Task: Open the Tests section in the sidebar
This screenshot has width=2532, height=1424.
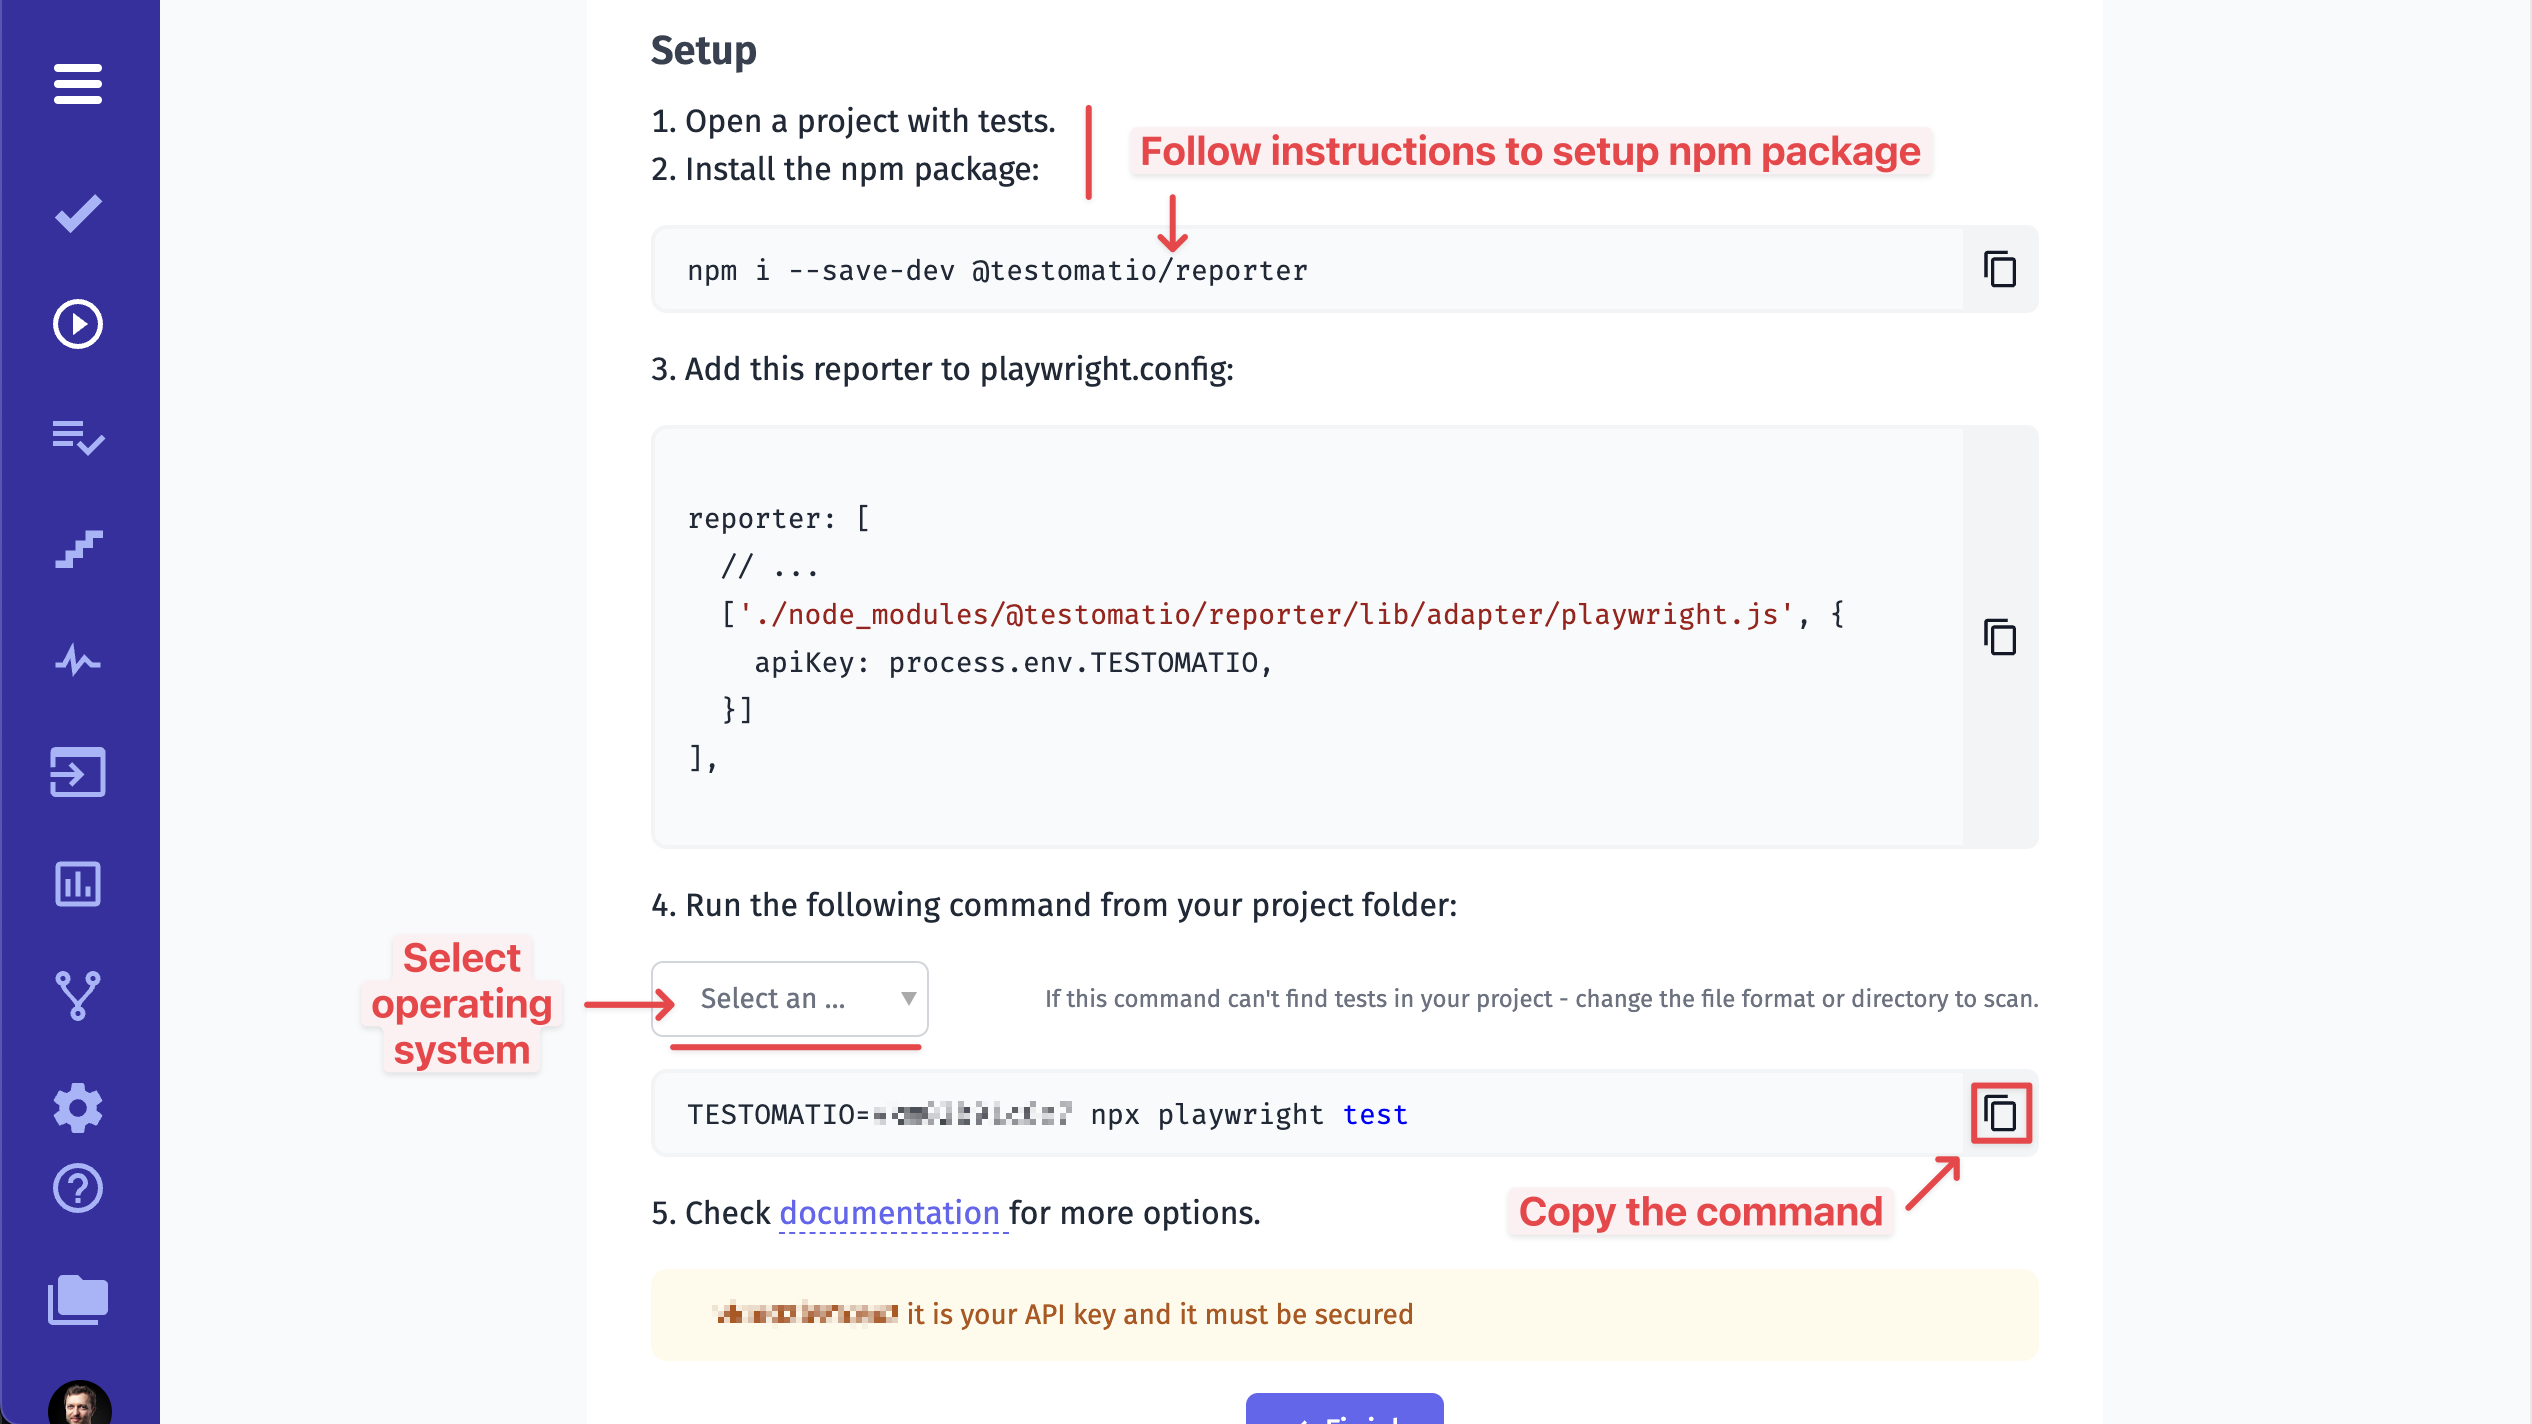Action: click(78, 210)
